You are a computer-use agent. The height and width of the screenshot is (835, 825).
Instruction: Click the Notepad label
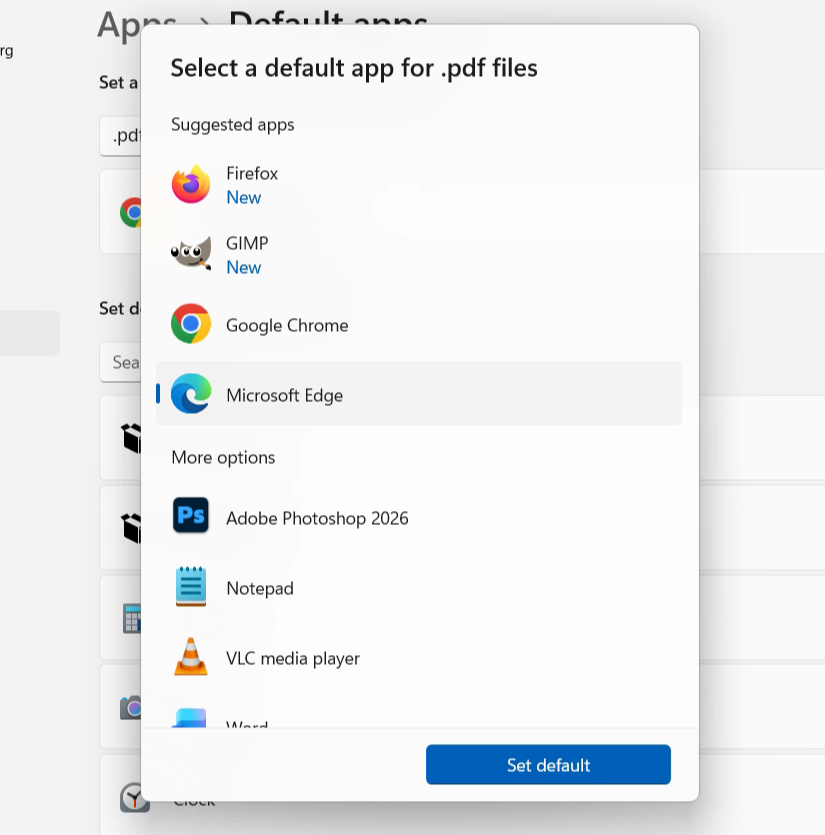(x=260, y=588)
